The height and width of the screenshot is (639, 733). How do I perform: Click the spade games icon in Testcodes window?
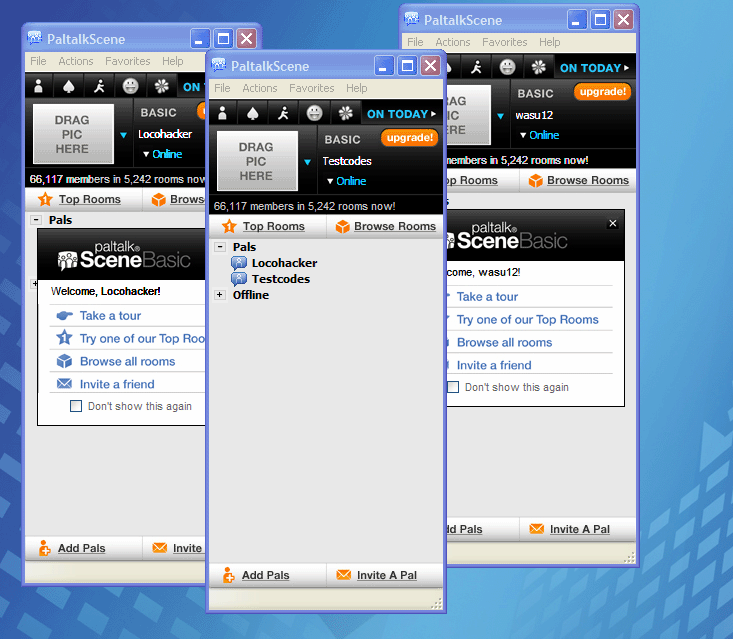coord(252,113)
